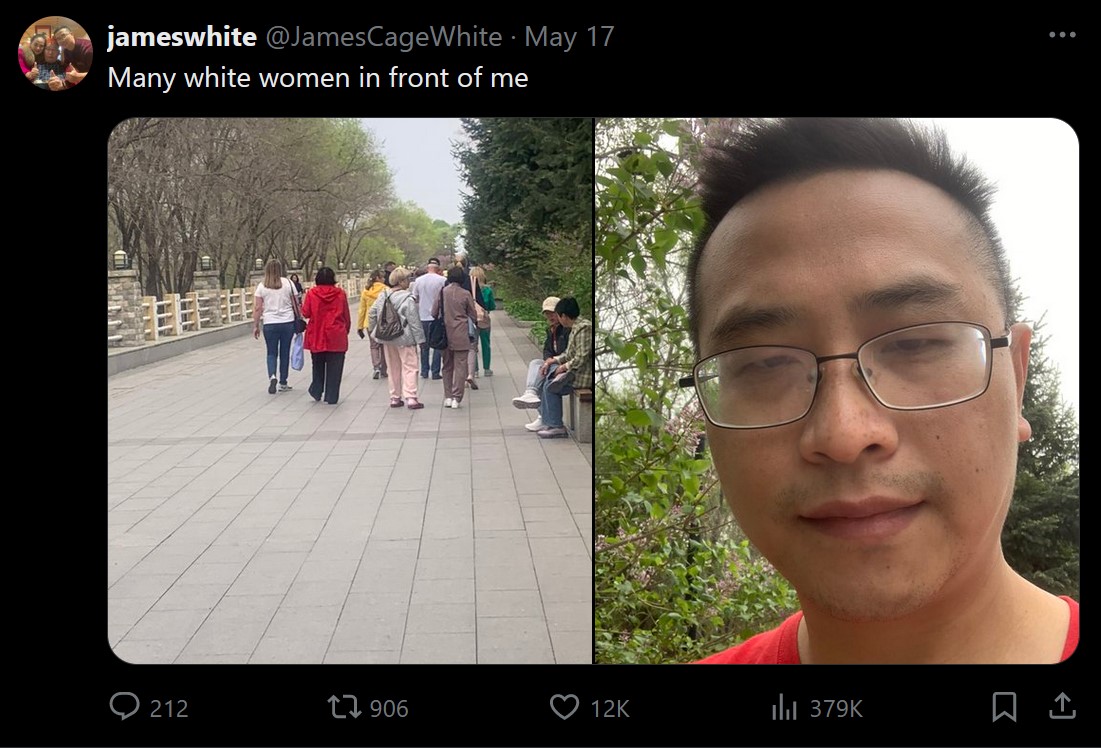Image resolution: width=1101 pixels, height=748 pixels.
Task: Enlarge the right selfie photo
Action: [x=837, y=391]
